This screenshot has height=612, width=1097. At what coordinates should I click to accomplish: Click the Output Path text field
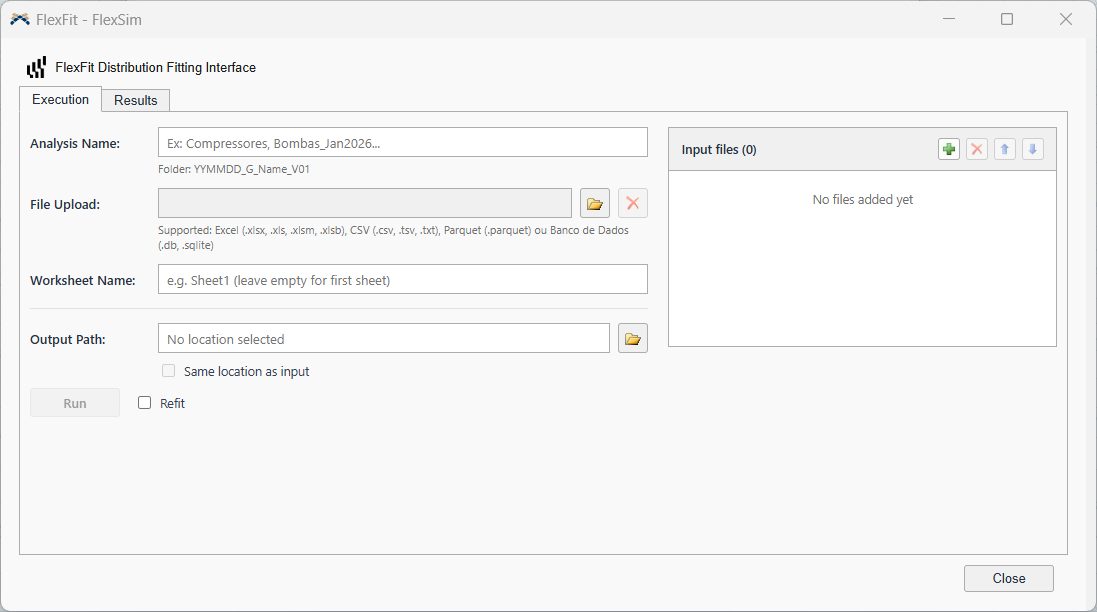click(x=384, y=339)
